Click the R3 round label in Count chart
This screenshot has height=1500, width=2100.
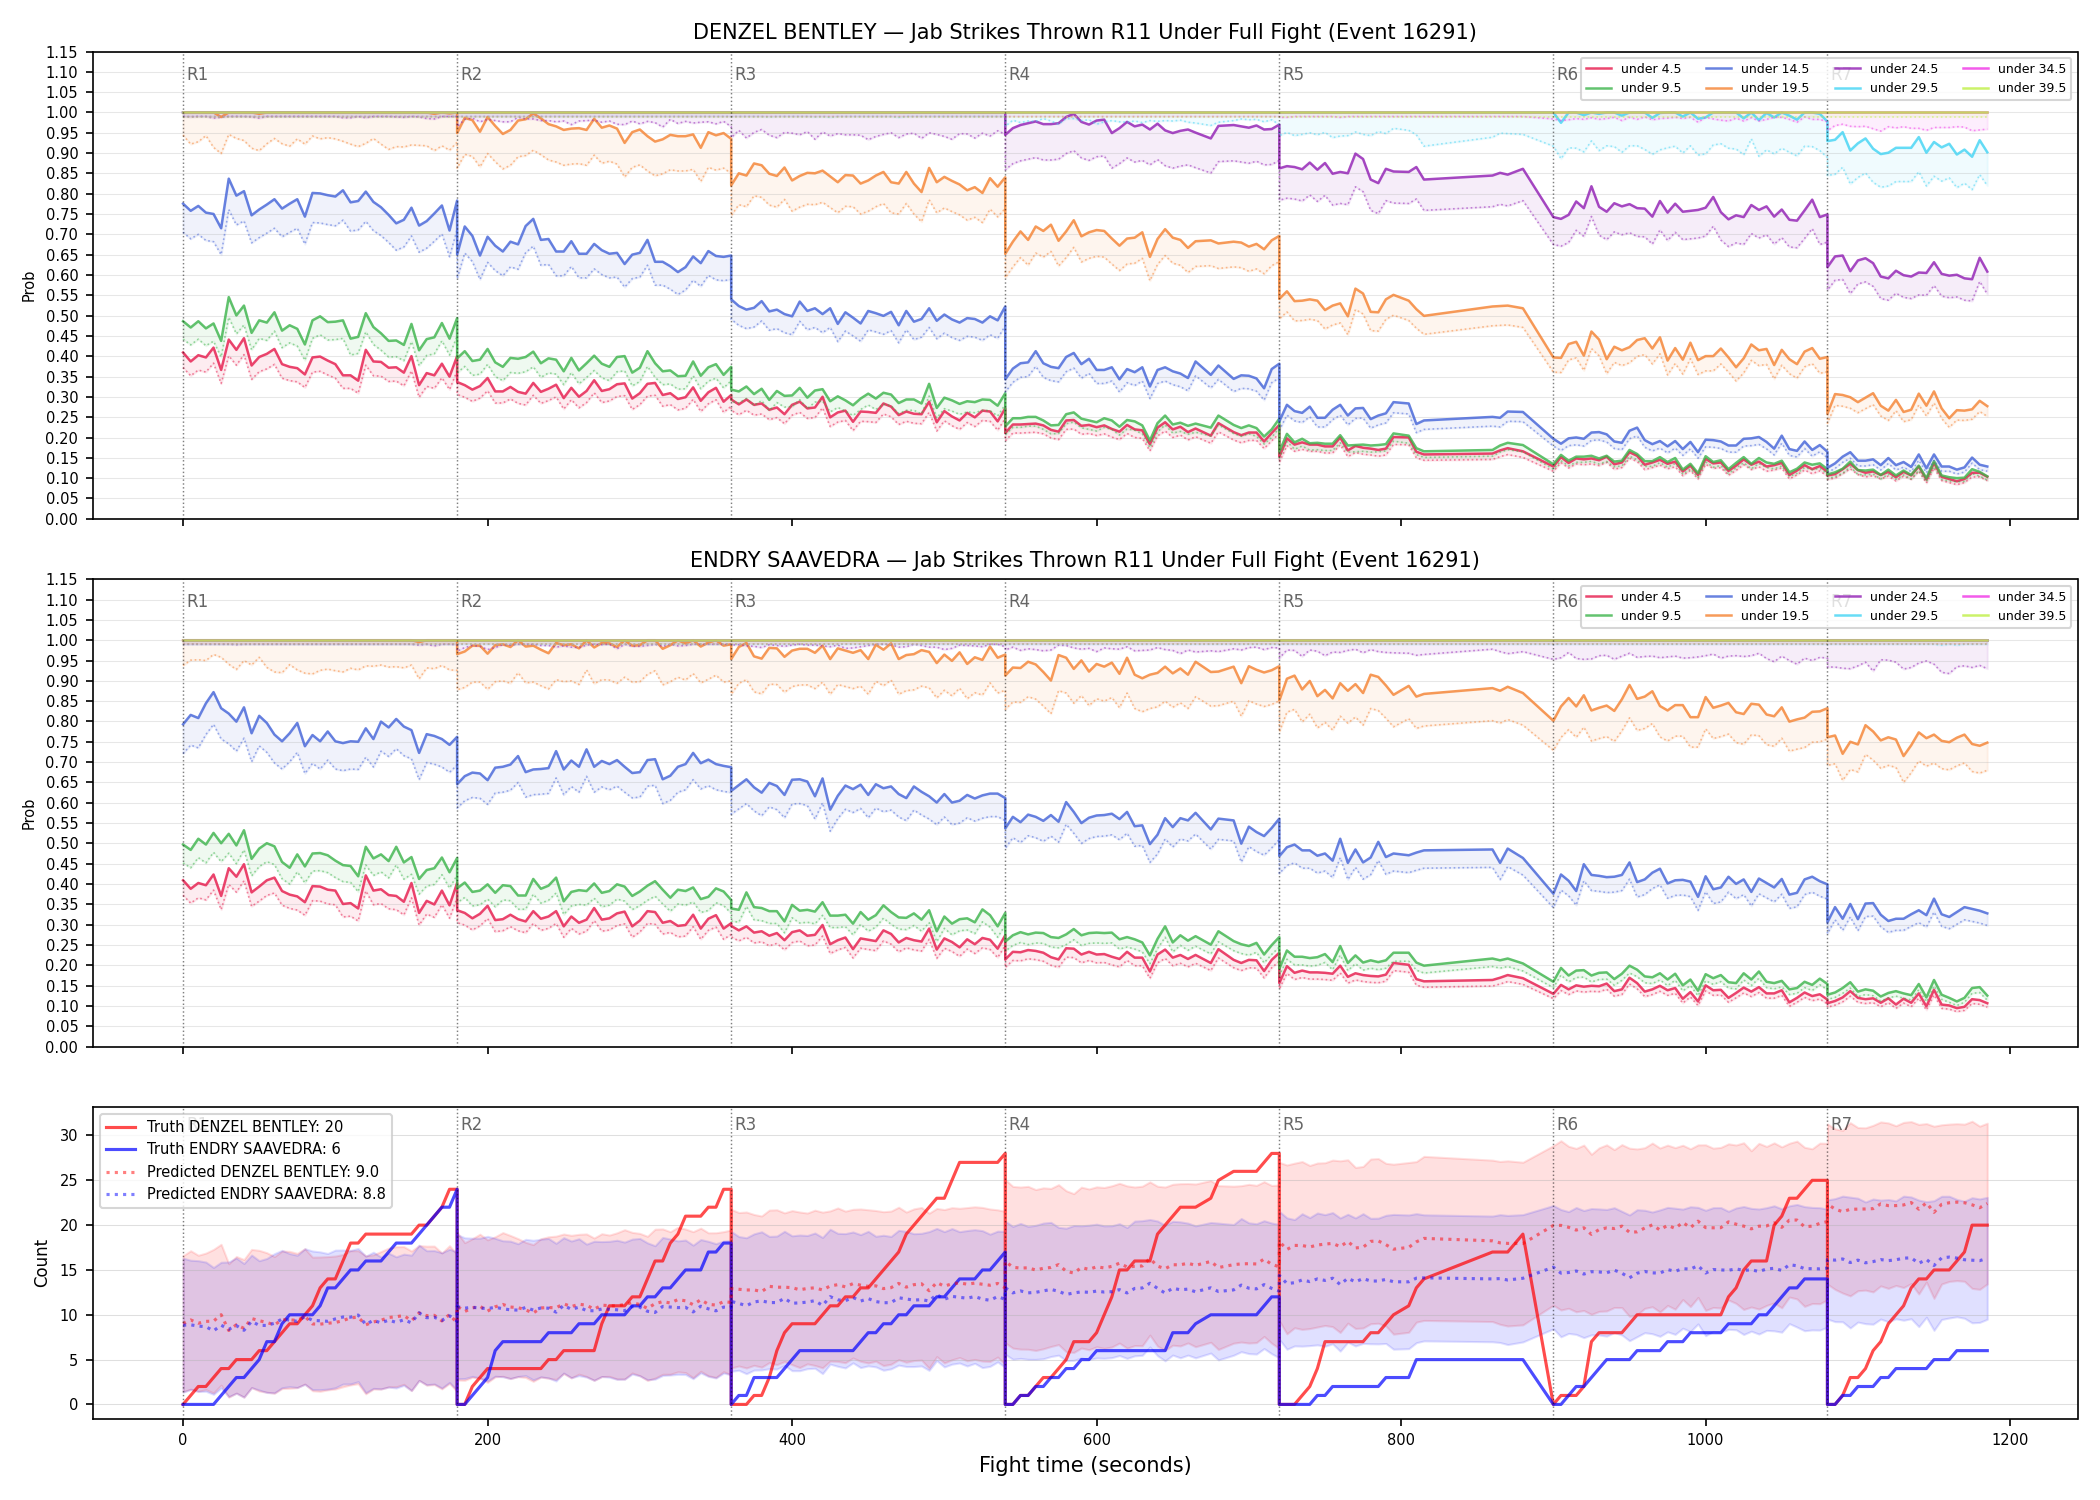[x=745, y=1124]
